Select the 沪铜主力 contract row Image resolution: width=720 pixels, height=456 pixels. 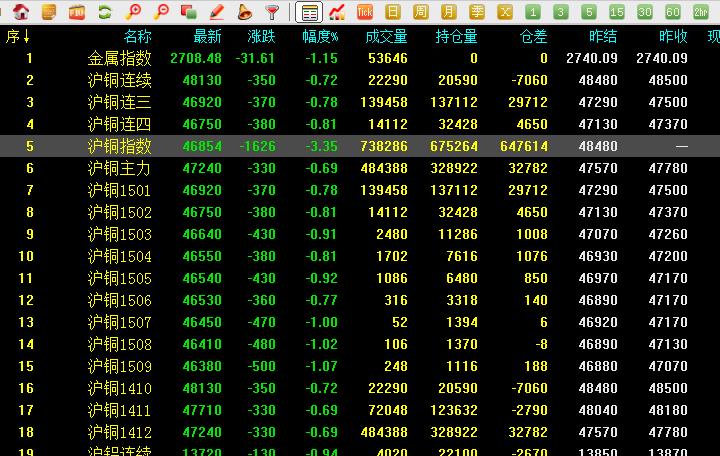119,168
